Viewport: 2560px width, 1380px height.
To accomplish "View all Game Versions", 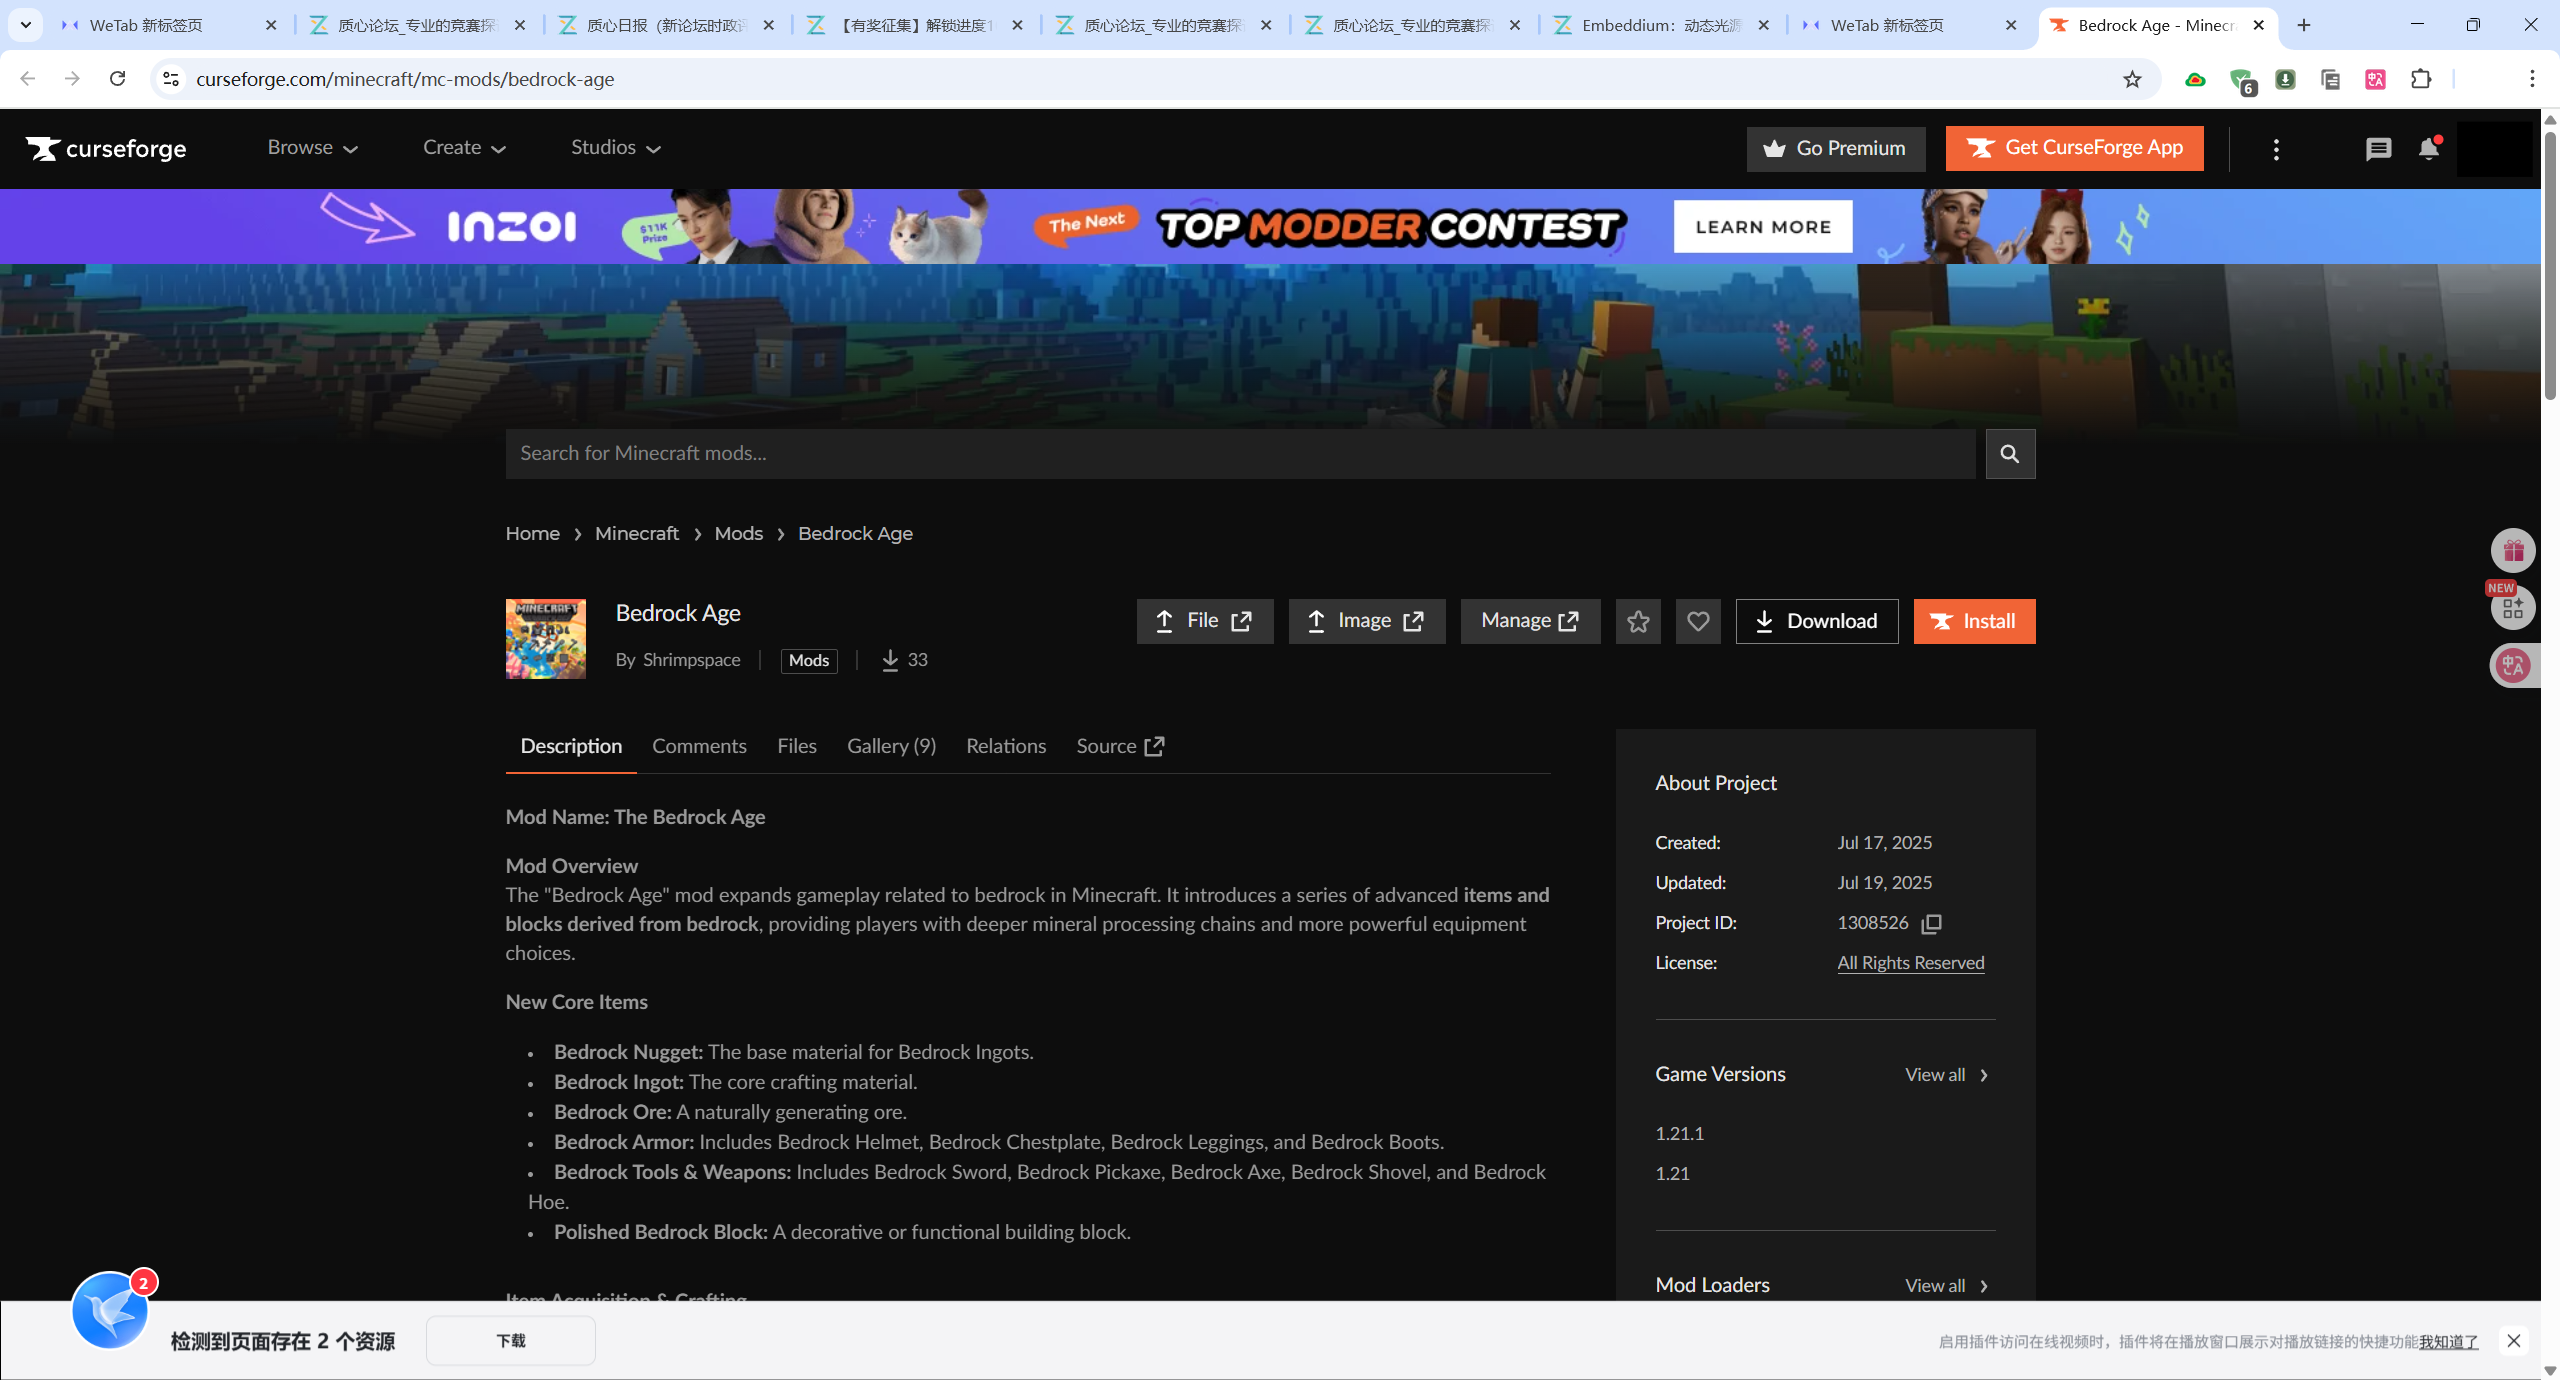I will [1946, 1075].
